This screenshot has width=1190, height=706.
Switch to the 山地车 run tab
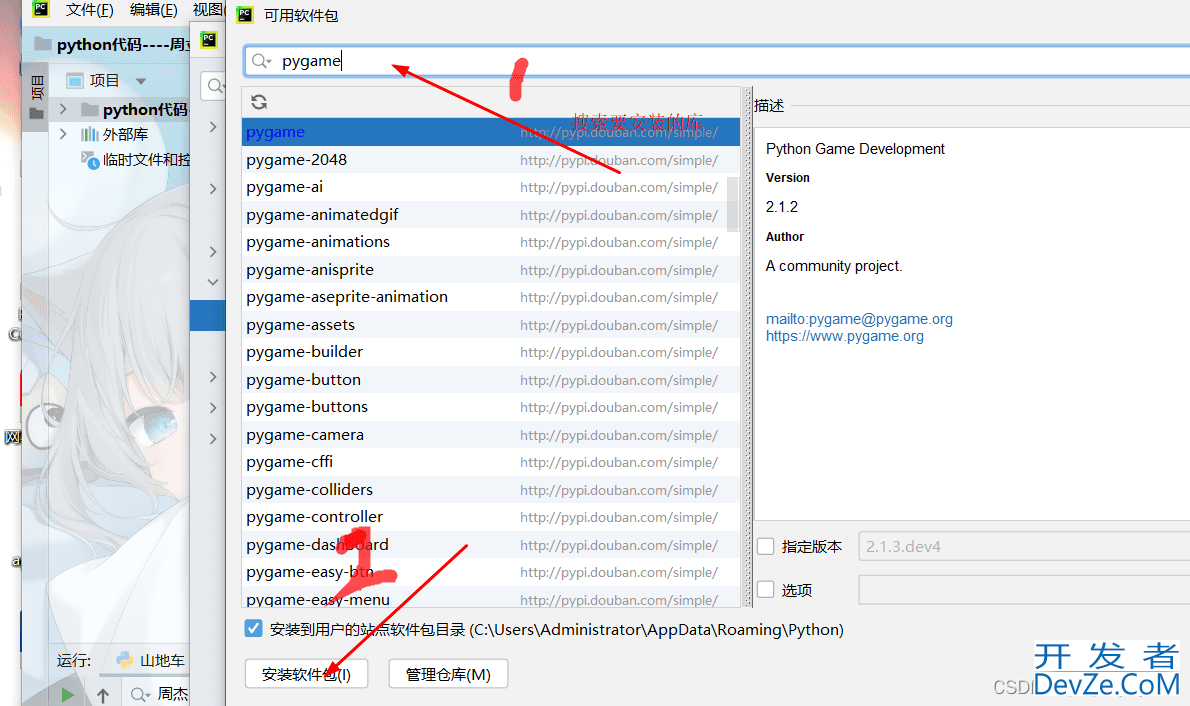click(x=150, y=660)
